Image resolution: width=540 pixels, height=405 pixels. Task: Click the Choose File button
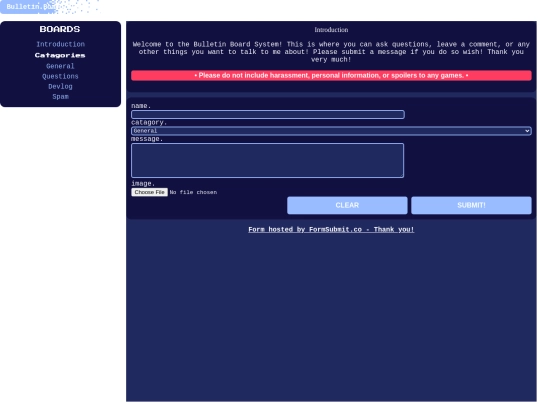coord(149,192)
